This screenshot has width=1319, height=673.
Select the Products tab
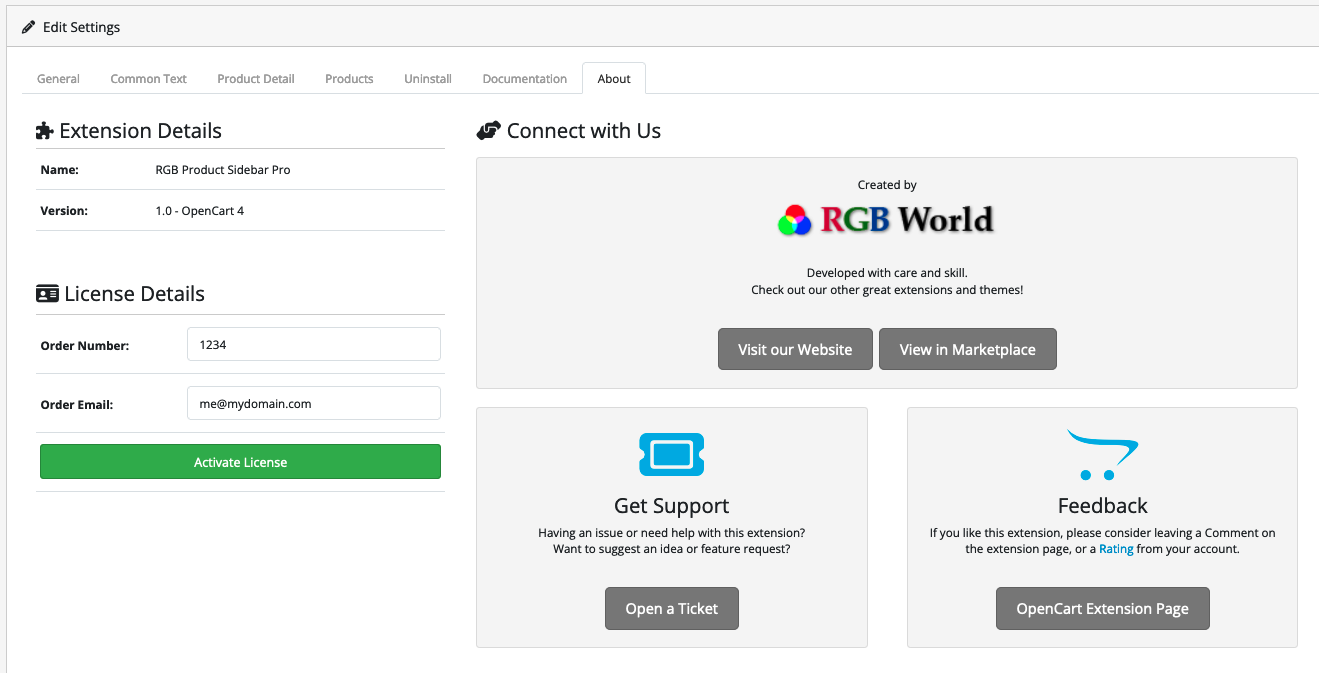349,79
